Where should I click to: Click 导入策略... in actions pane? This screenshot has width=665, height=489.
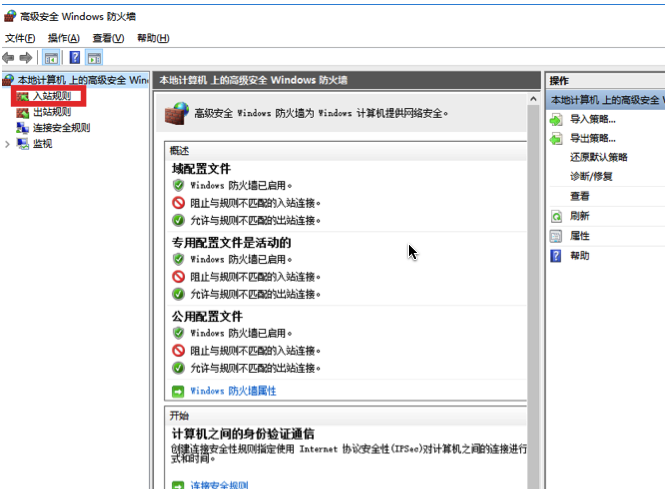click(x=592, y=119)
